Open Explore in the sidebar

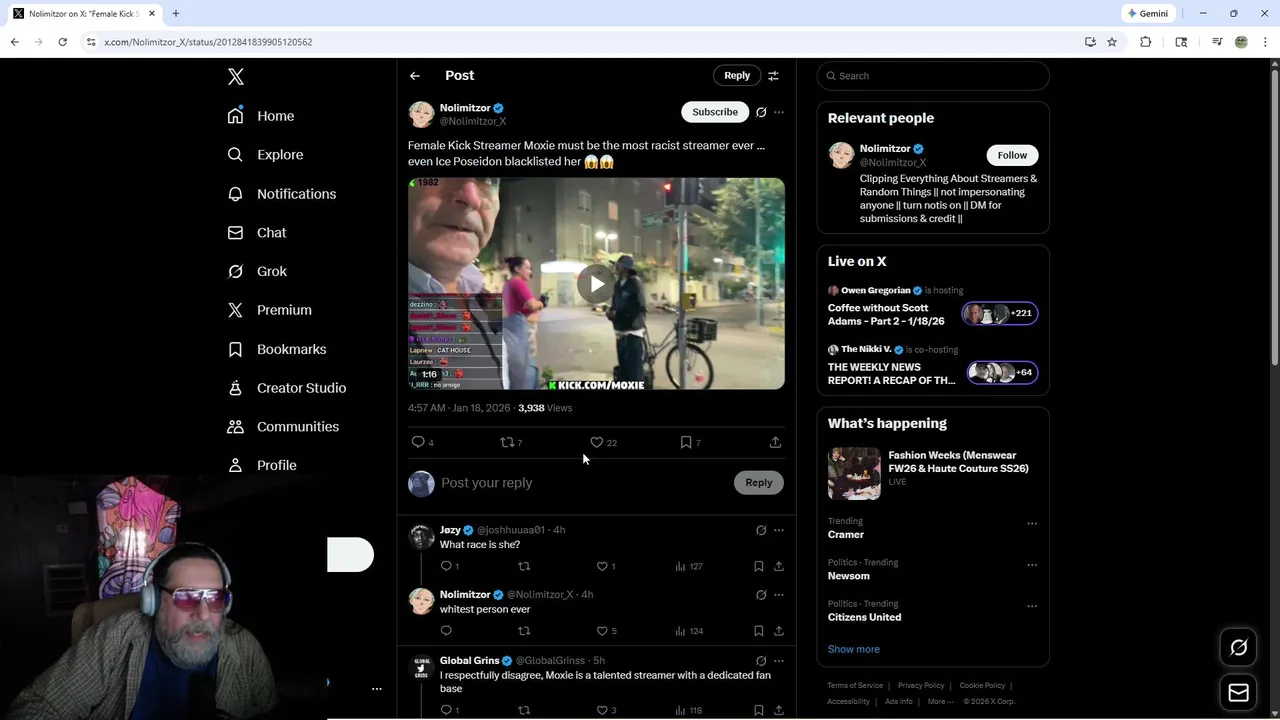pyautogui.click(x=265, y=155)
